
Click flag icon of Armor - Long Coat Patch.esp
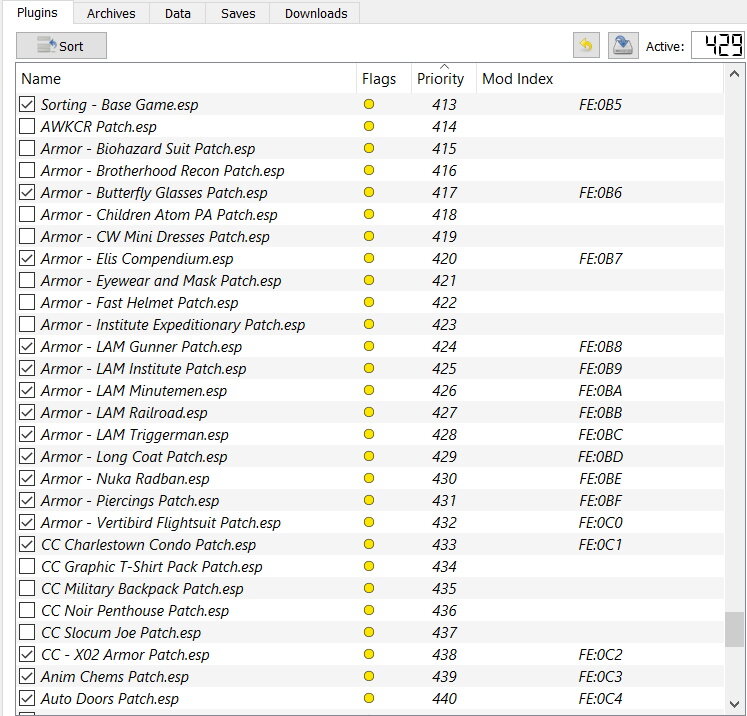369,456
